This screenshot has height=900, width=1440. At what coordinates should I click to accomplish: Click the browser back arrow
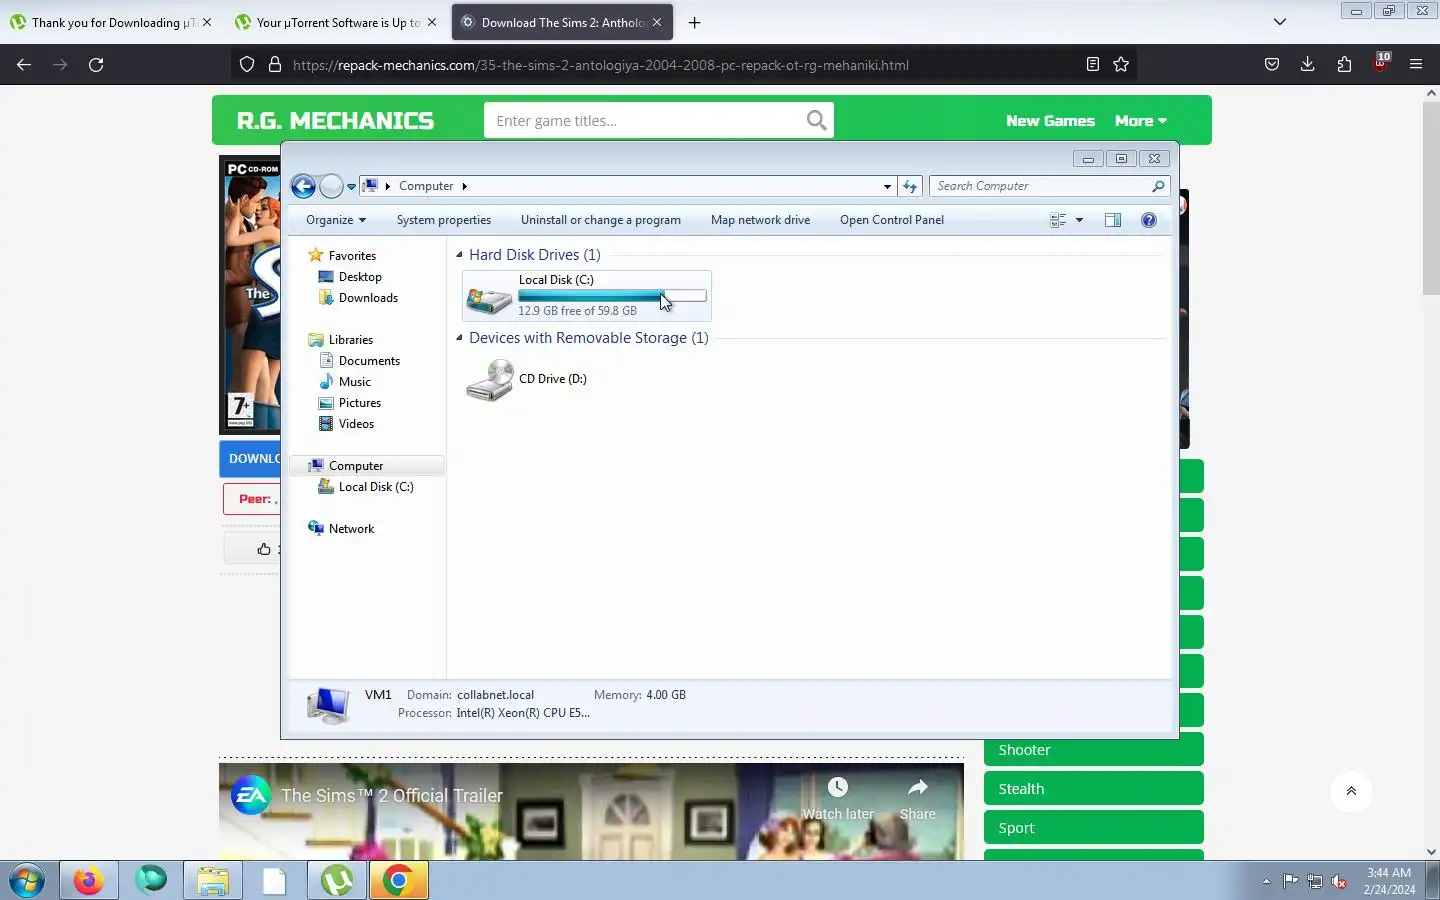pyautogui.click(x=24, y=65)
